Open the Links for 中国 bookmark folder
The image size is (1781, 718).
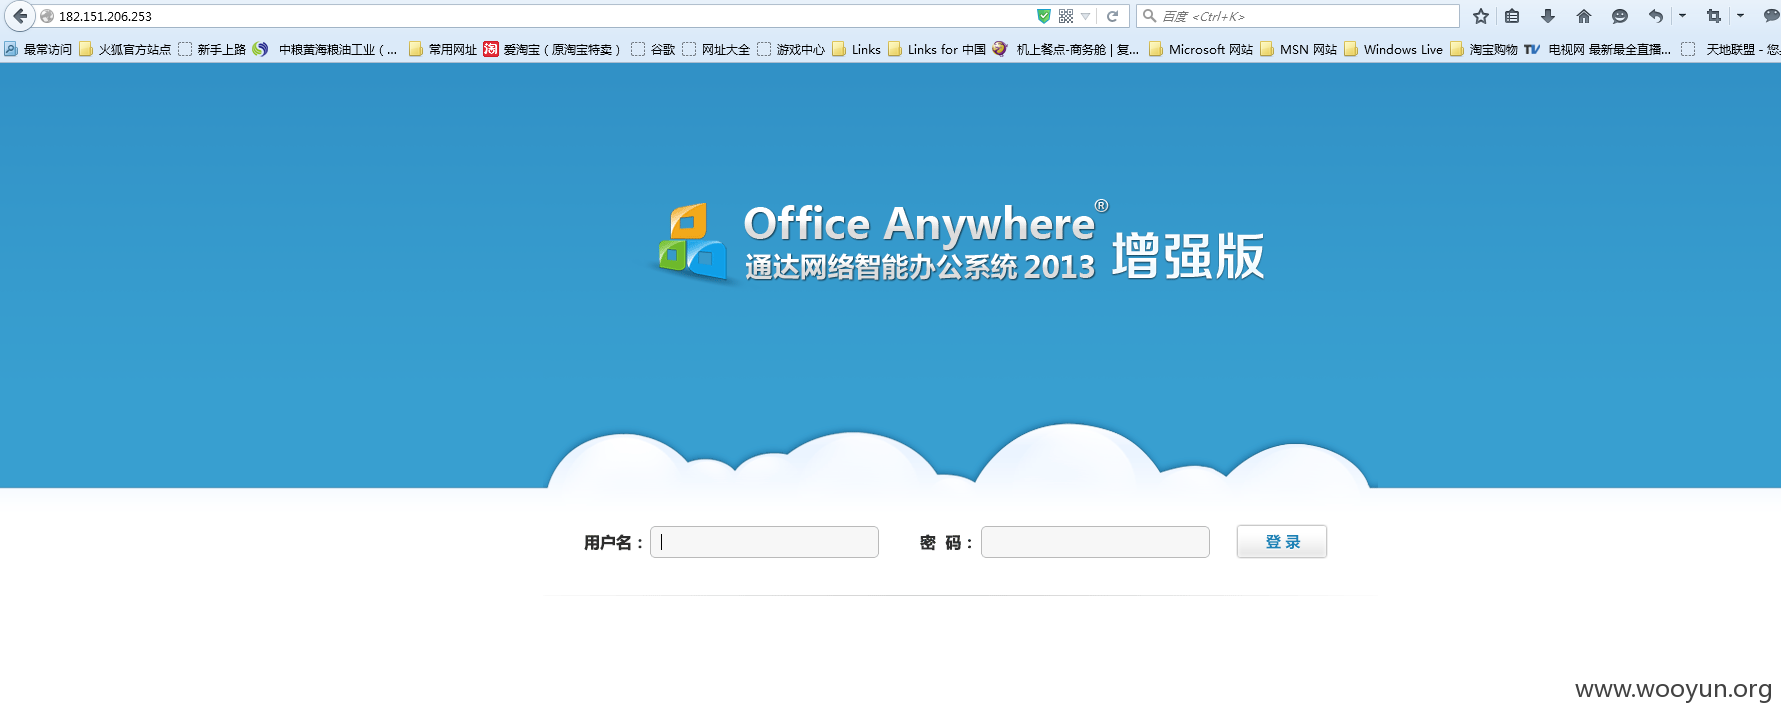pyautogui.click(x=937, y=49)
